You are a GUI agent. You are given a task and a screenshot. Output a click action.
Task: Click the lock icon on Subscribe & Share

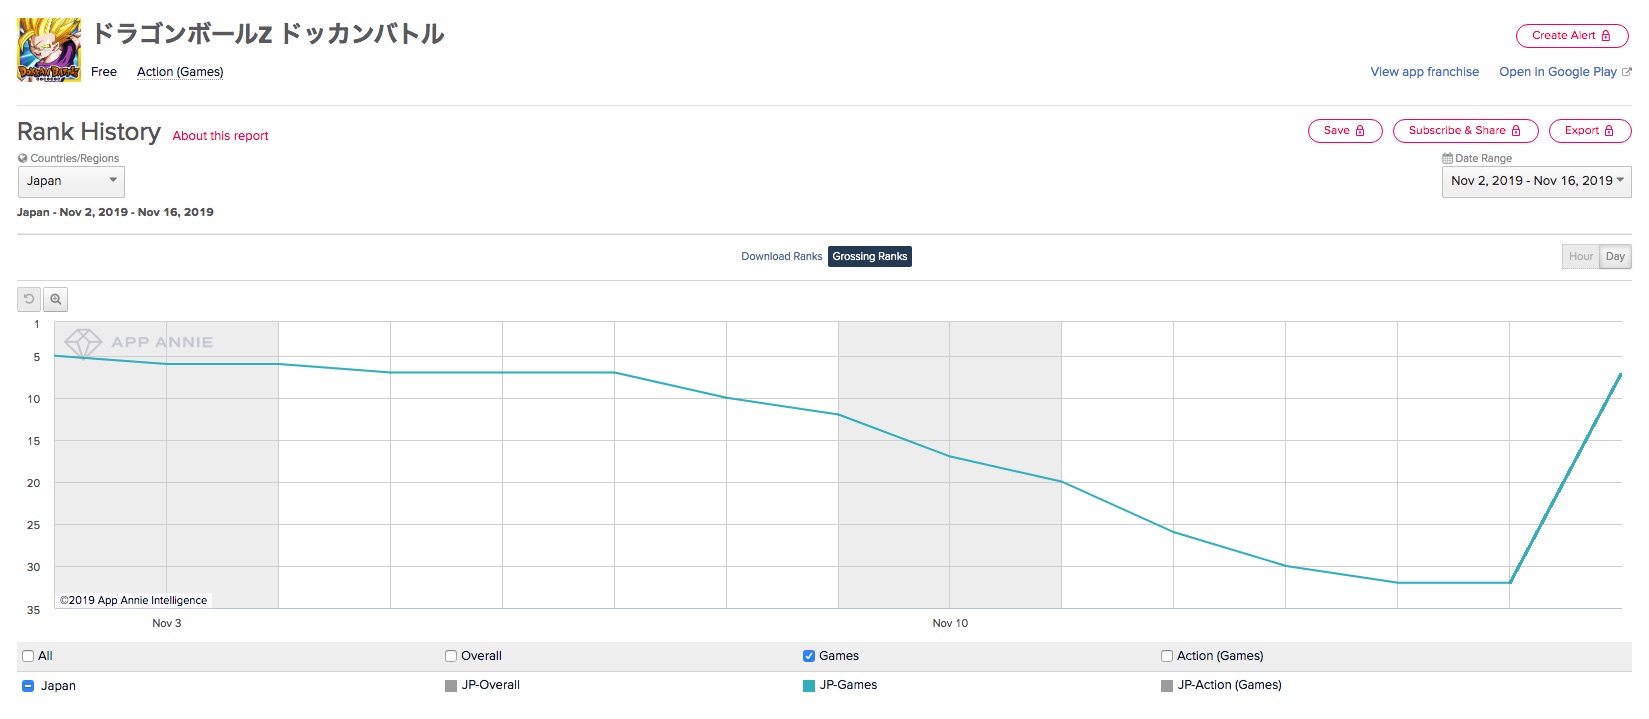click(1516, 131)
